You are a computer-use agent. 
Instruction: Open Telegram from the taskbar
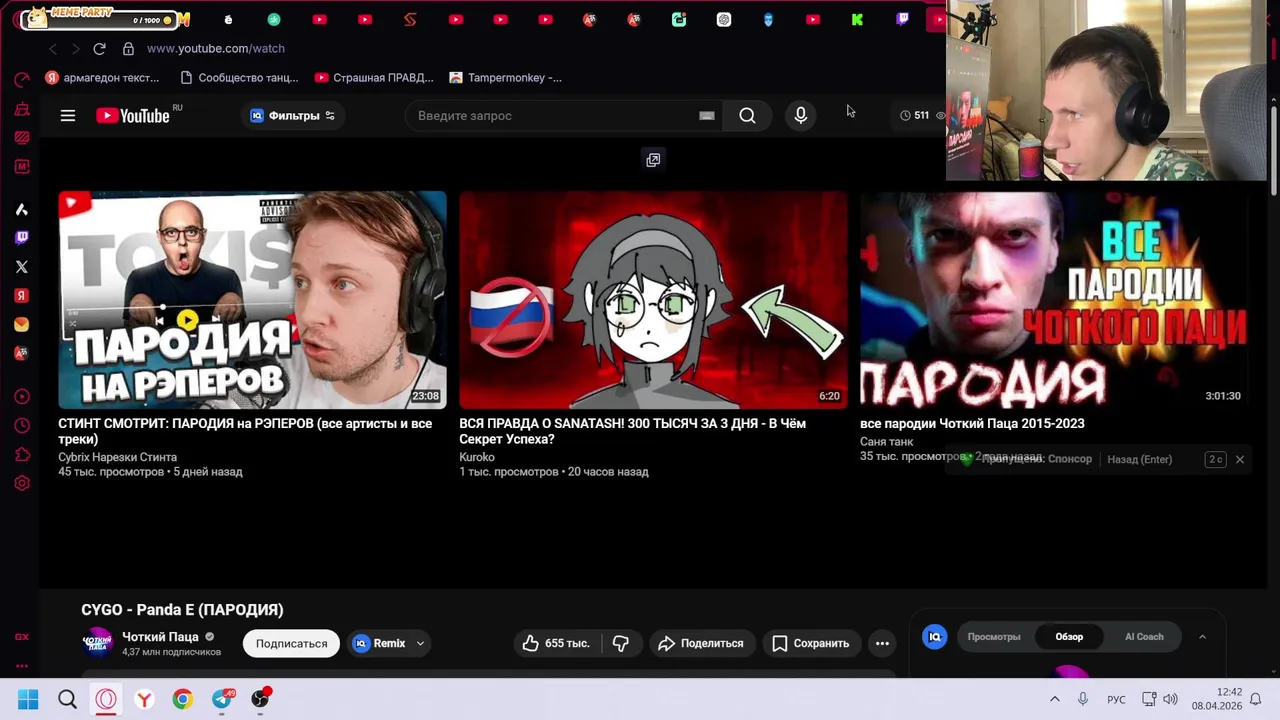pos(221,699)
